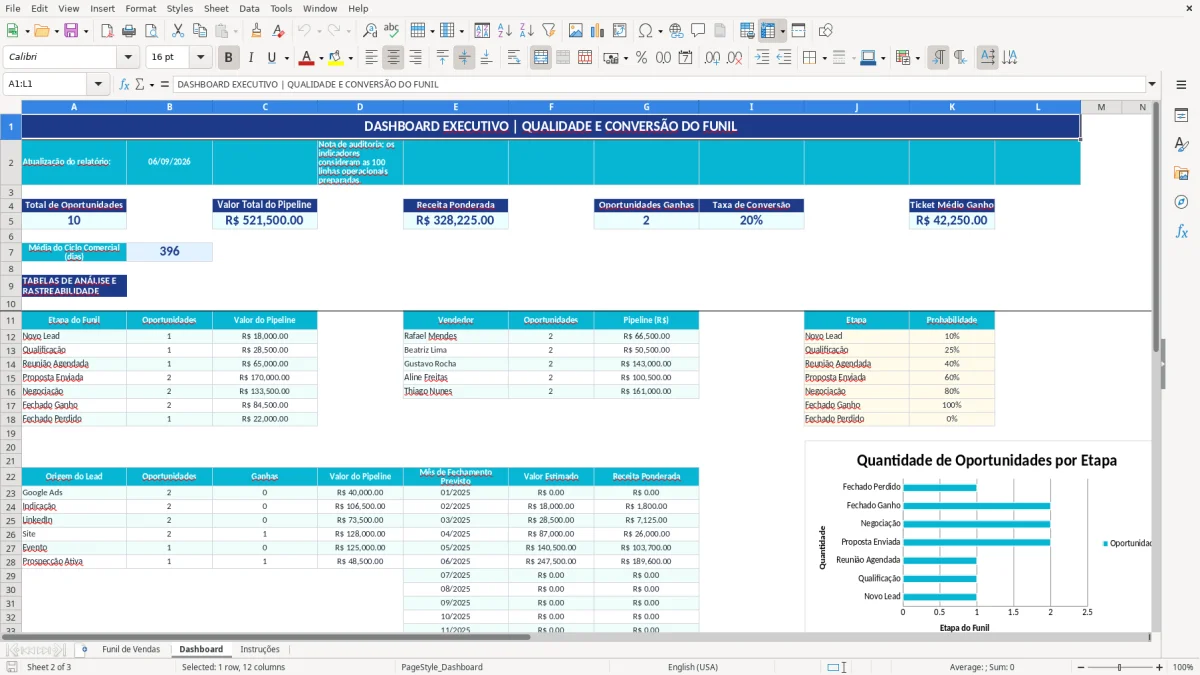Expand the underline style dropdown arrow
Image resolution: width=1200 pixels, height=675 pixels.
coord(286,58)
